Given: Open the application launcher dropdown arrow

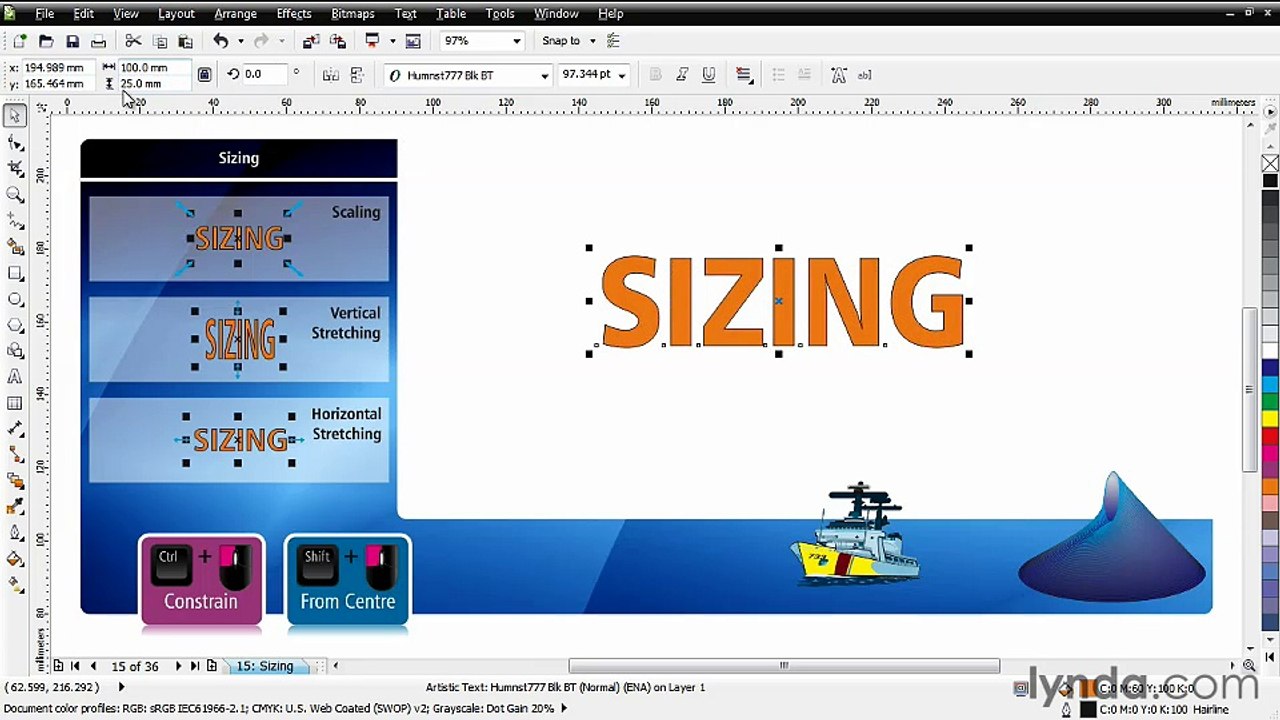Looking at the screenshot, I should (392, 41).
